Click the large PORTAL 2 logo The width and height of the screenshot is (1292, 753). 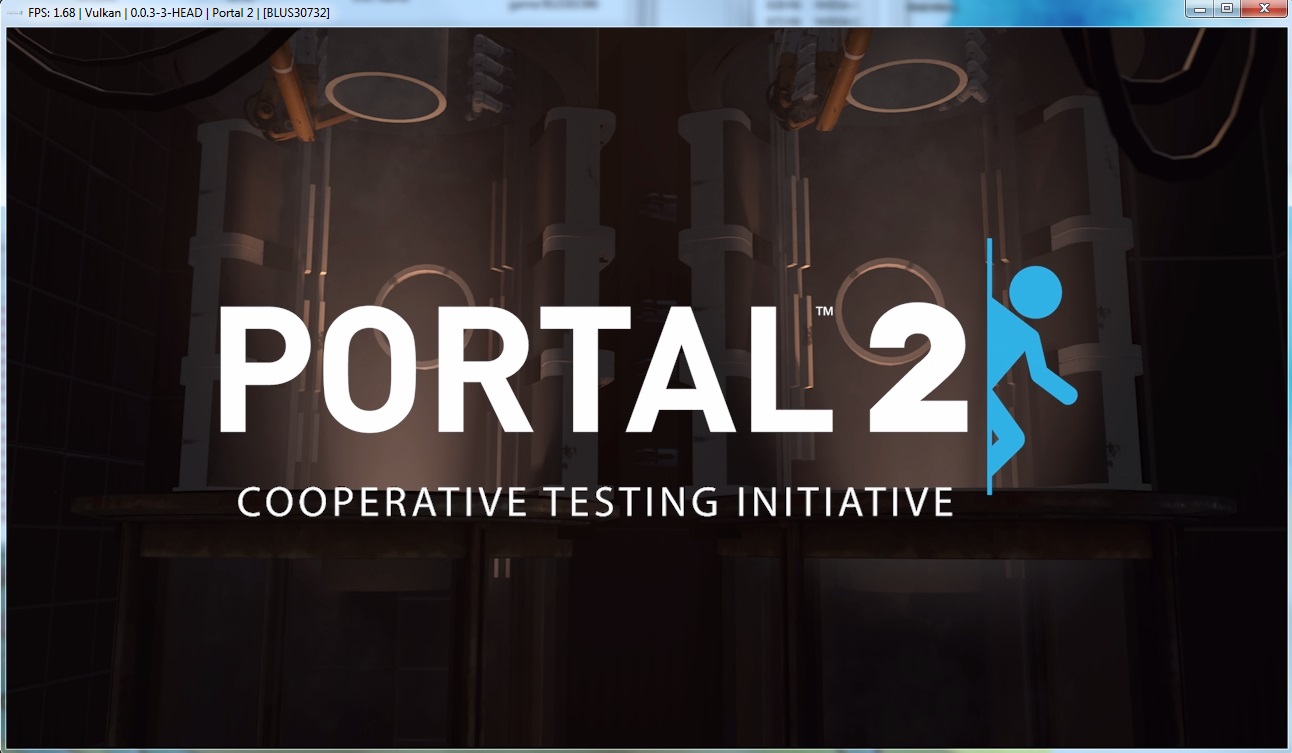594,367
